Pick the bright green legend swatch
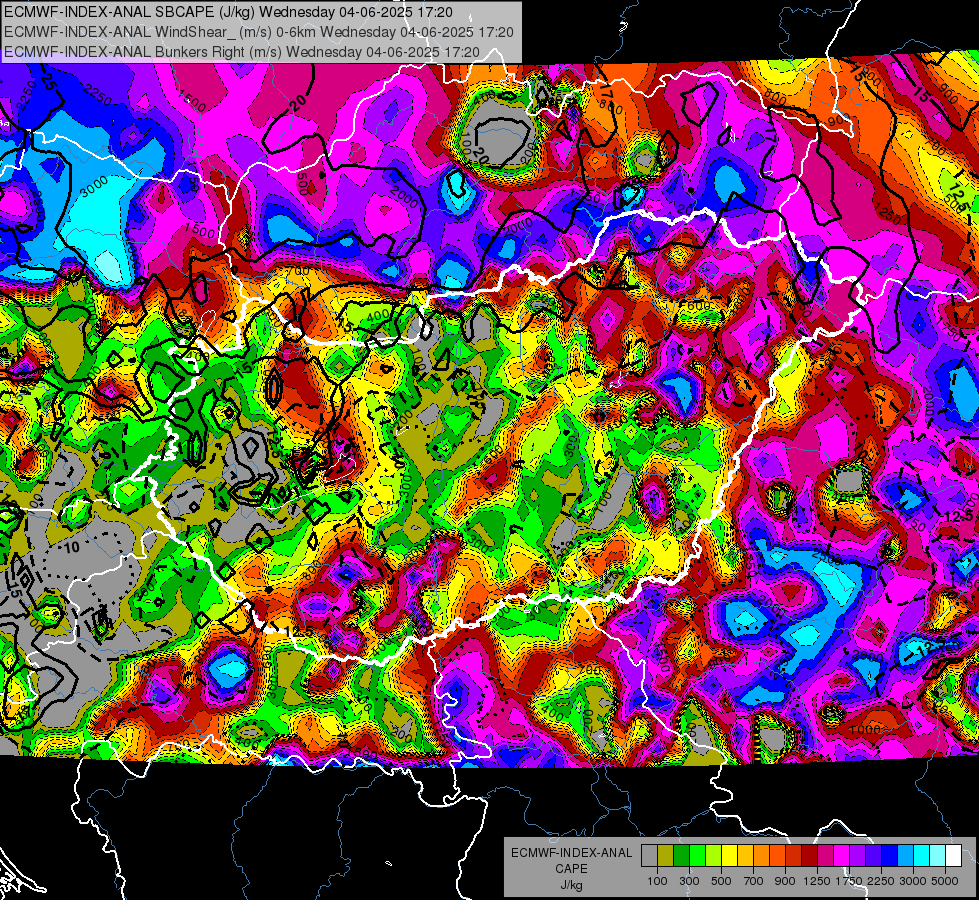 click(697, 856)
